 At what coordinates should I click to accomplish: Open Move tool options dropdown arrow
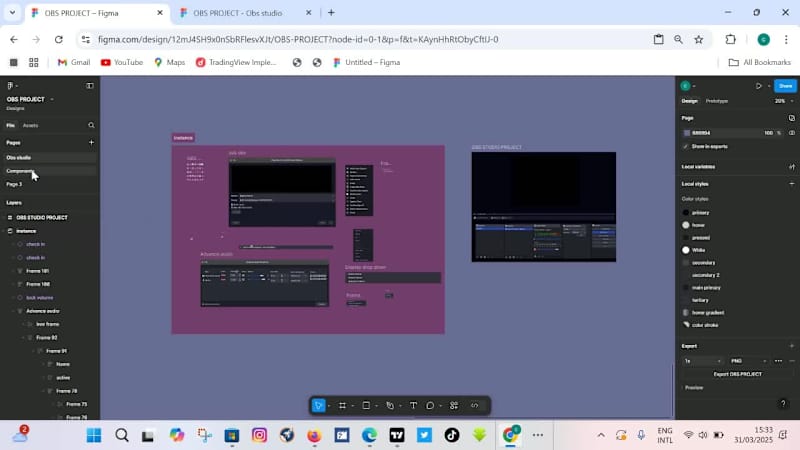(329, 406)
